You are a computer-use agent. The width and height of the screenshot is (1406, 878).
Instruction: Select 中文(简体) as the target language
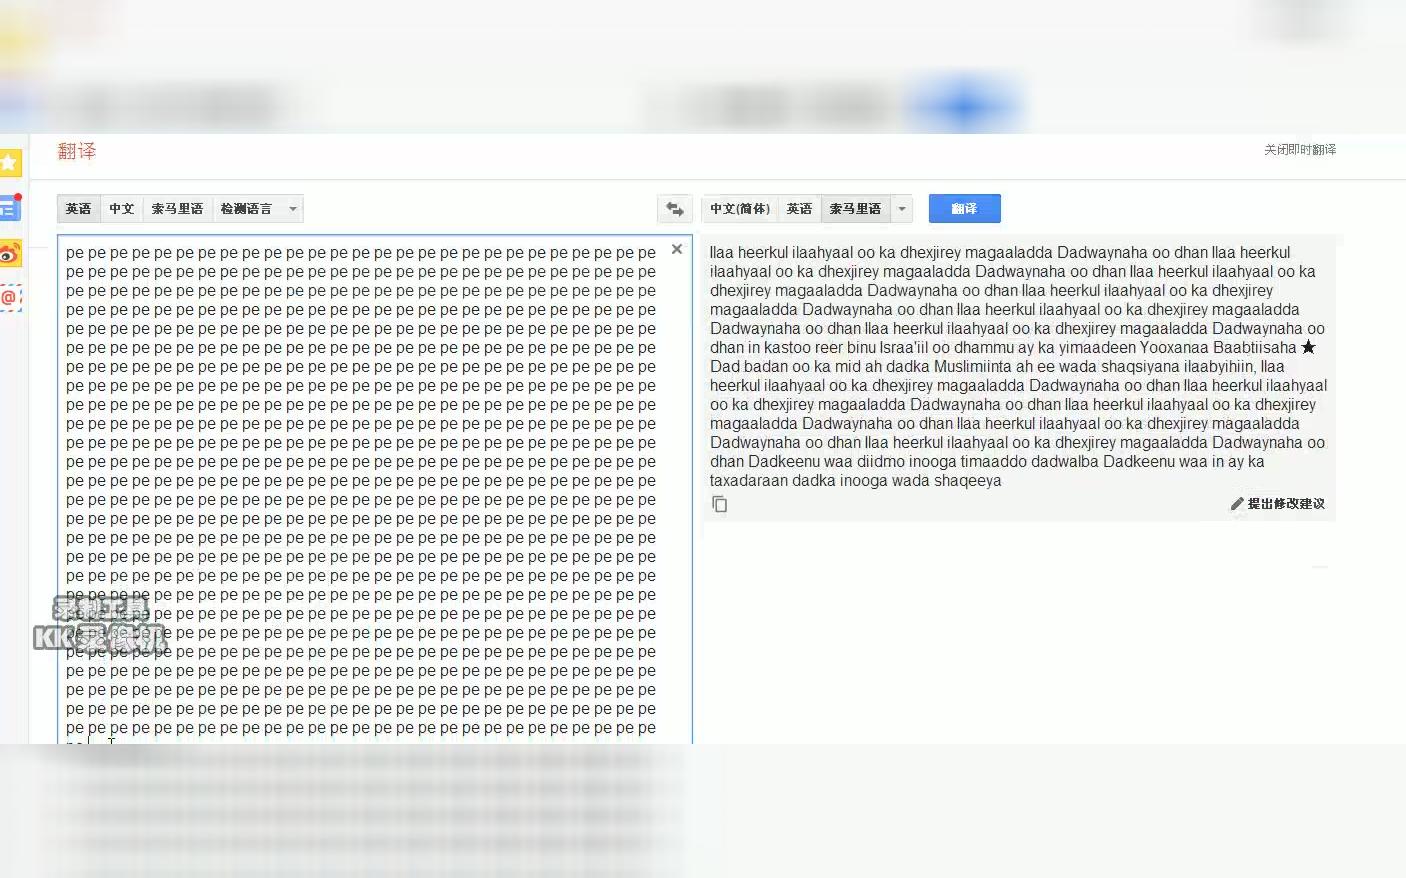point(741,209)
